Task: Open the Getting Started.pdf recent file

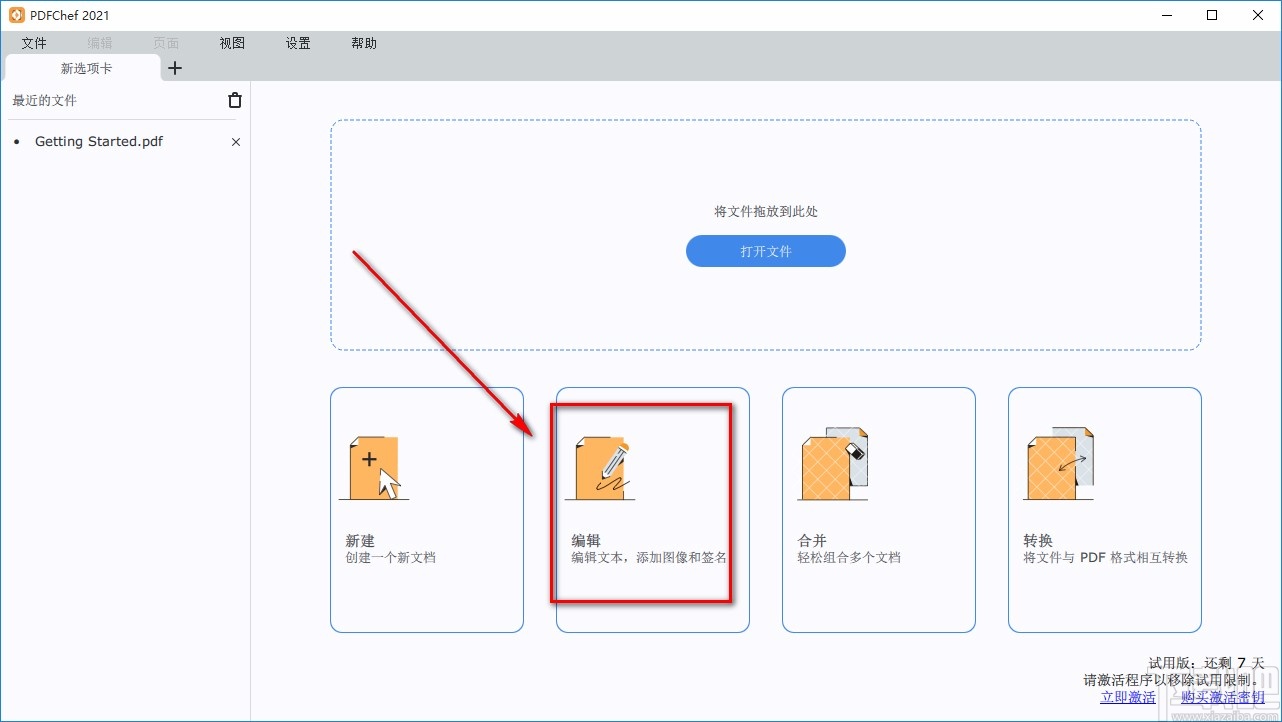Action: pyautogui.click(x=98, y=141)
